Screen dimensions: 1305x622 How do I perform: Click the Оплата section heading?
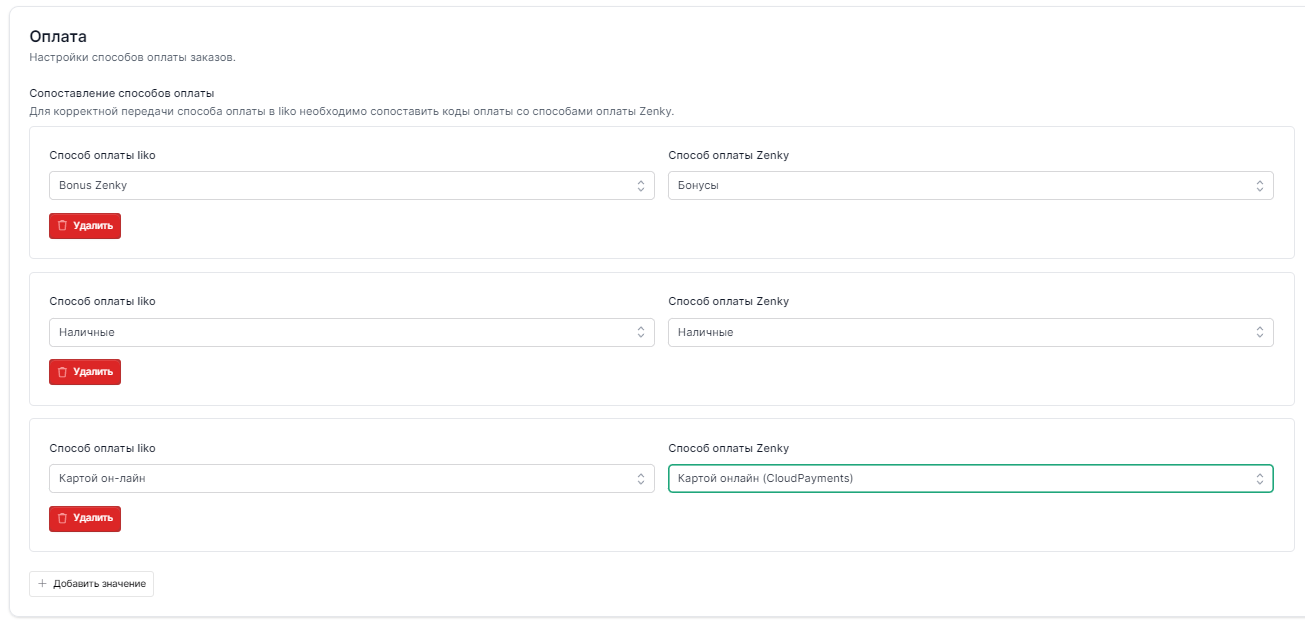point(58,37)
